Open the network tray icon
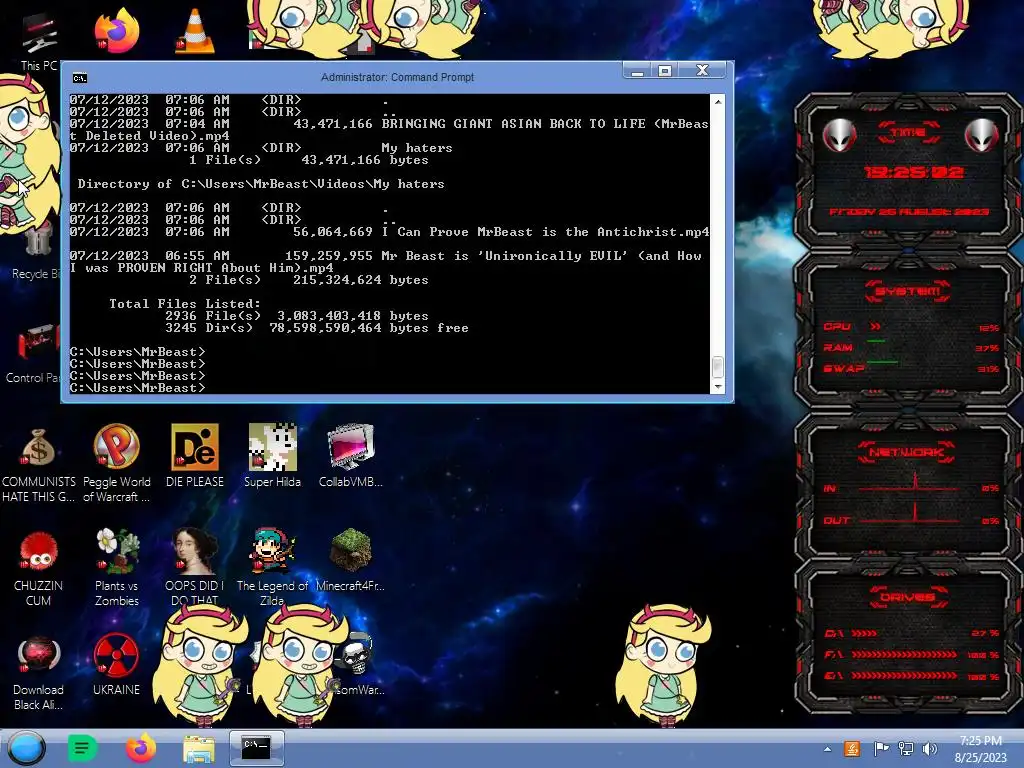1024x768 pixels. (x=906, y=748)
